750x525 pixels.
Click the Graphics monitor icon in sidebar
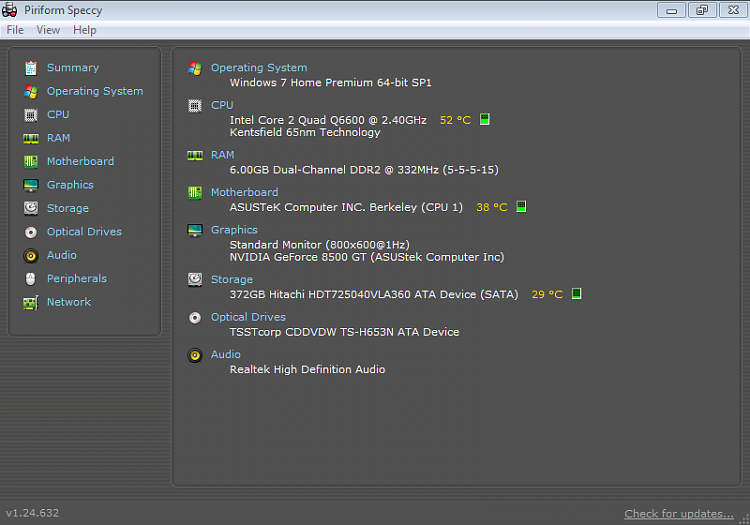[x=31, y=185]
